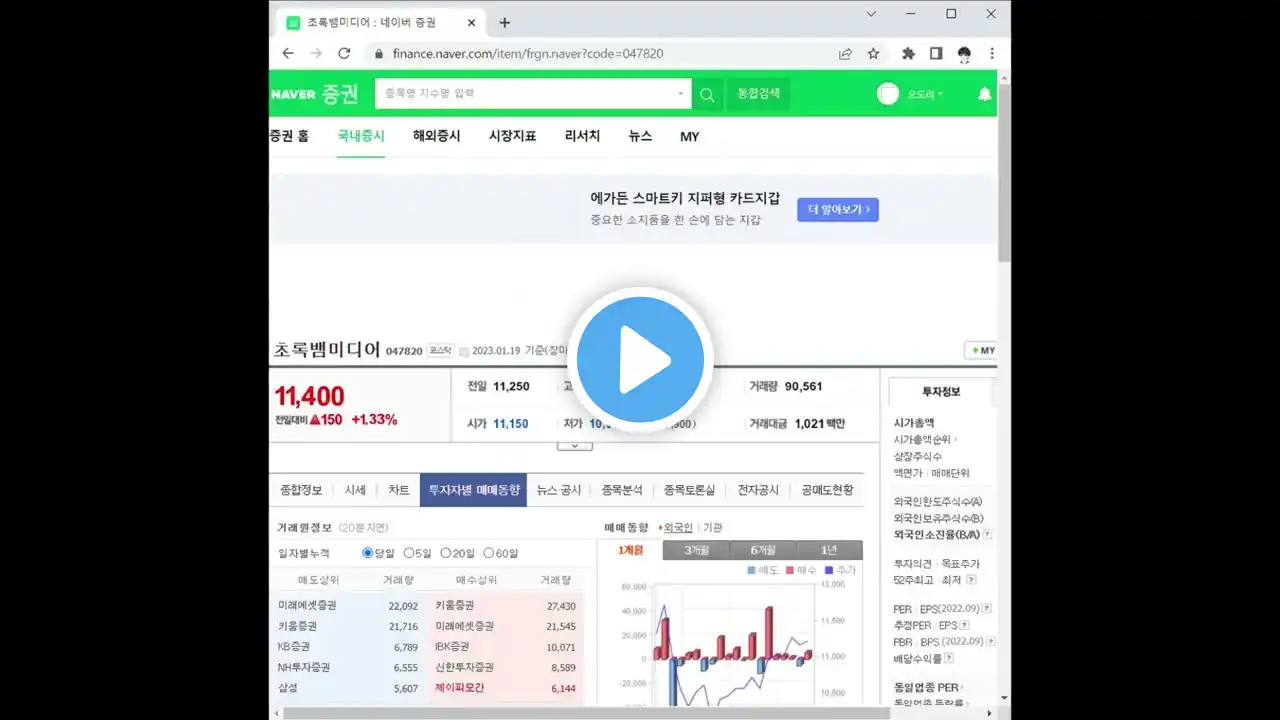Toggle the browser side panel icon
Image resolution: width=1280 pixels, height=720 pixels.
click(x=936, y=53)
